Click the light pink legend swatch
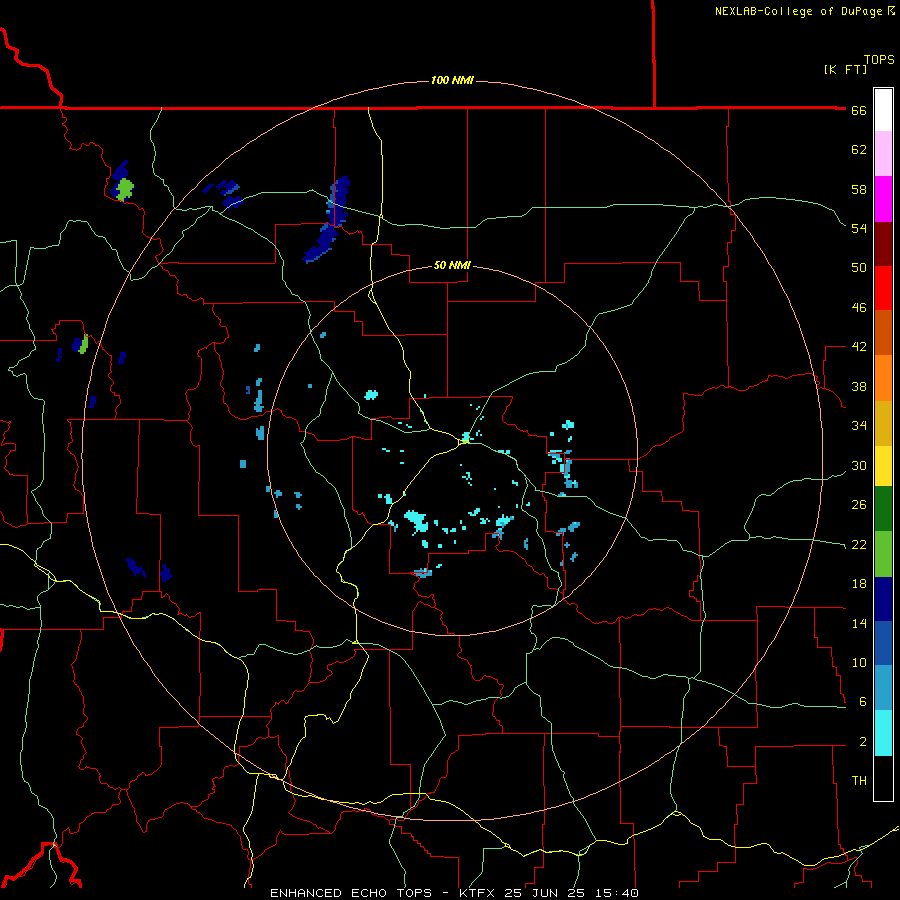The height and width of the screenshot is (900, 900). coord(883,154)
